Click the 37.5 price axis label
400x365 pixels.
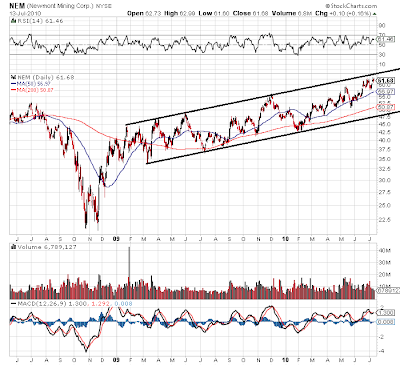coord(384,149)
